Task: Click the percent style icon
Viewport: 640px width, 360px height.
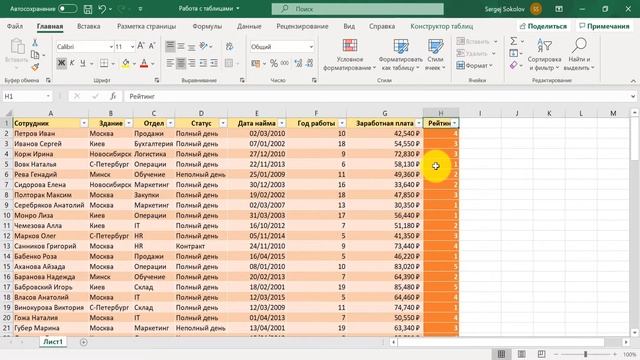Action: click(x=274, y=63)
